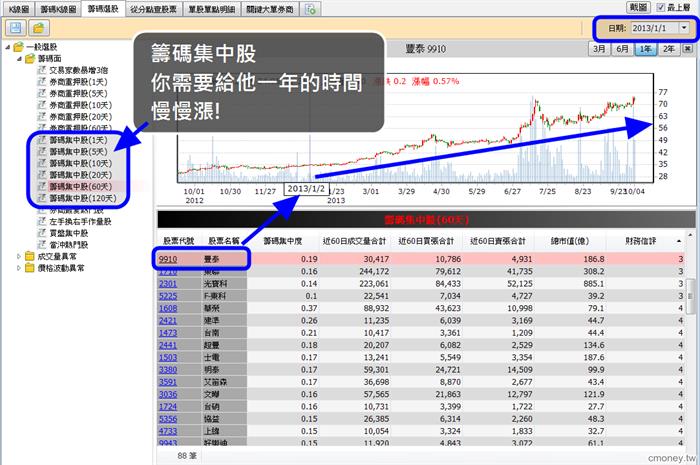Toggle the 最上層 always-on-top checkbox

[661, 8]
